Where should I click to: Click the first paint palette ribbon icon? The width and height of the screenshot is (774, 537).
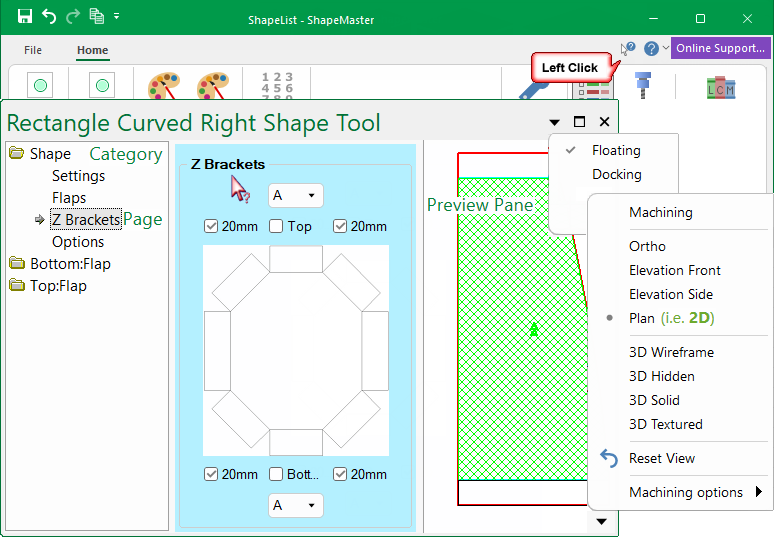coord(163,88)
